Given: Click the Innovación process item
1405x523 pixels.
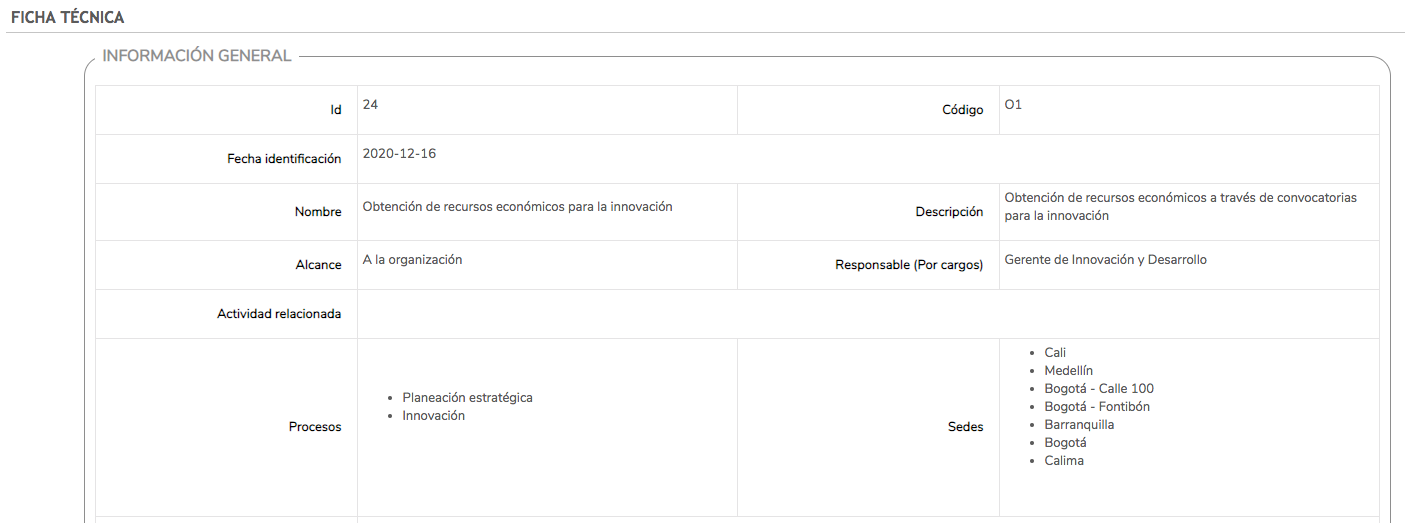Looking at the screenshot, I should 433,416.
